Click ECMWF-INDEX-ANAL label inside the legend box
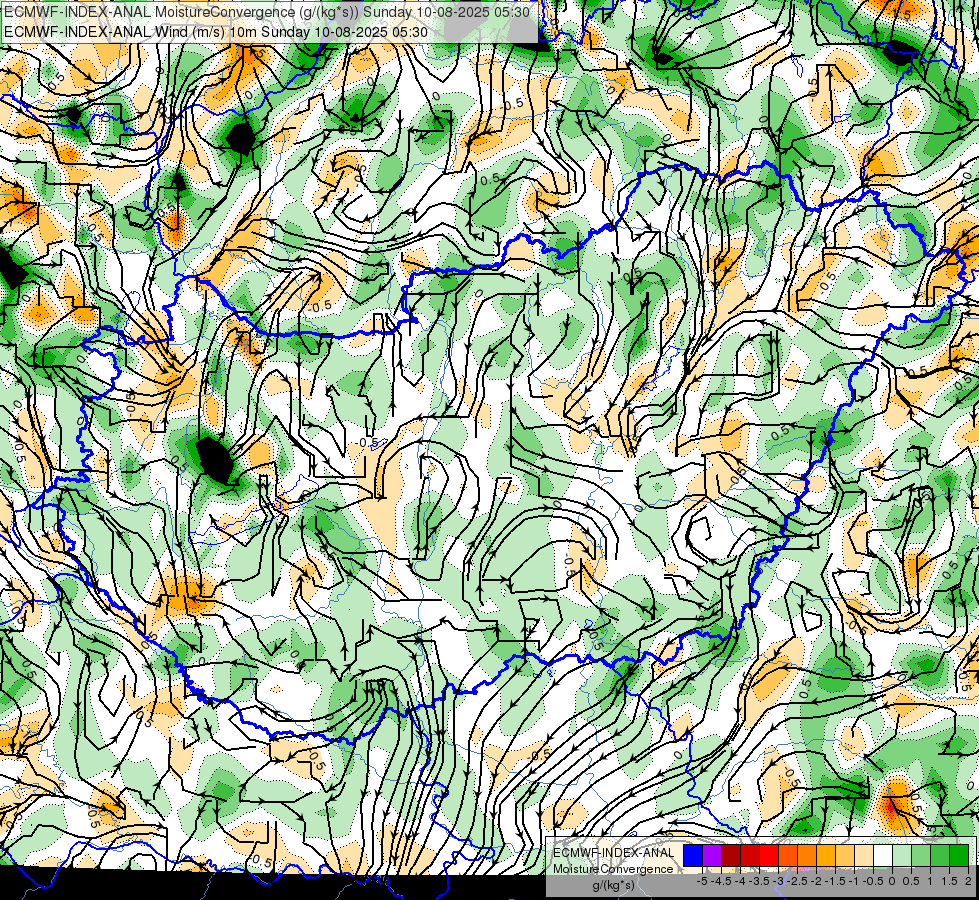The width and height of the screenshot is (979, 900). (614, 853)
